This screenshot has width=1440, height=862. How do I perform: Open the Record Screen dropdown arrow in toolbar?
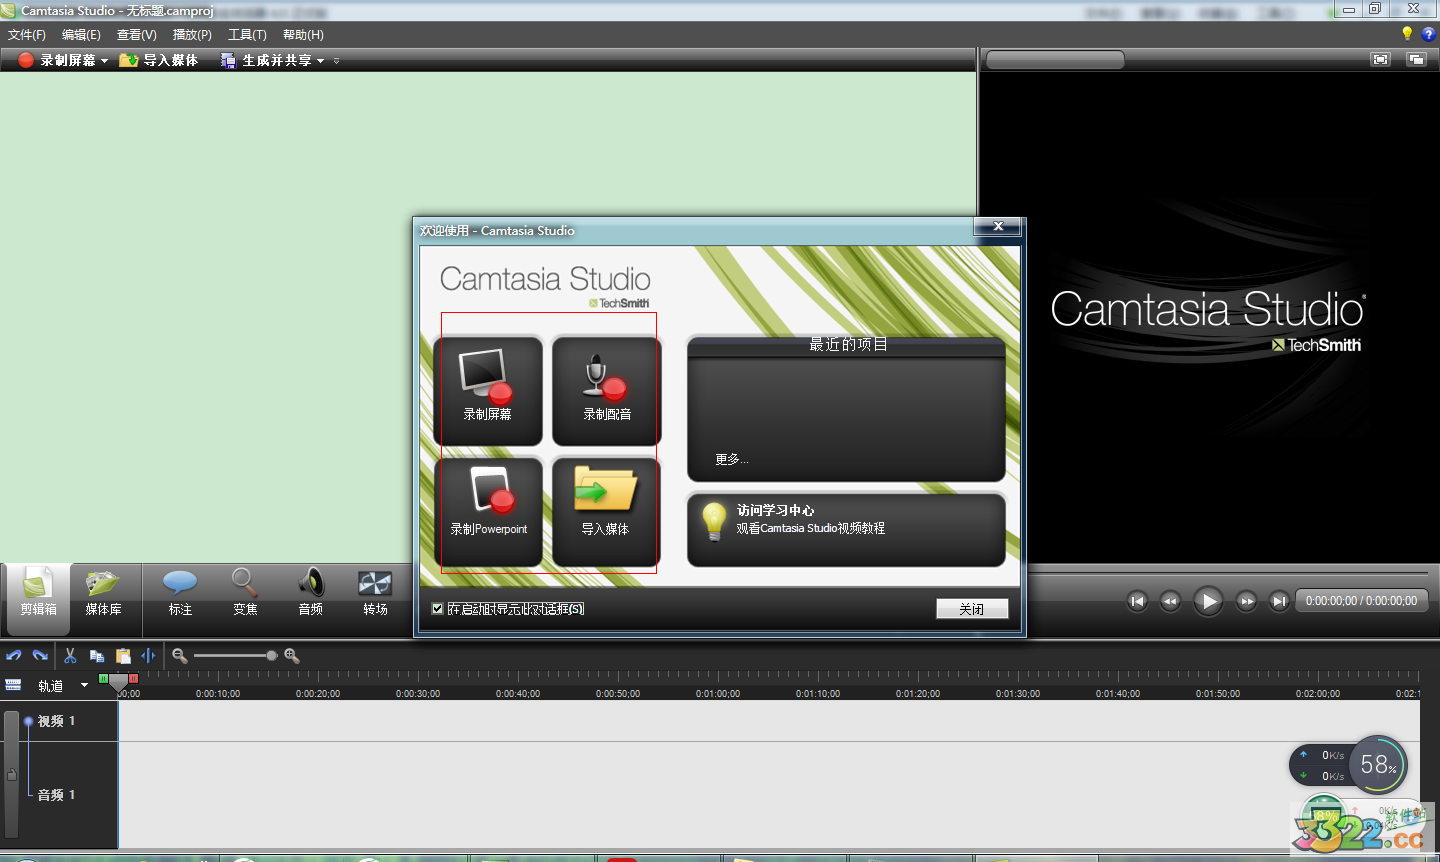[104, 61]
